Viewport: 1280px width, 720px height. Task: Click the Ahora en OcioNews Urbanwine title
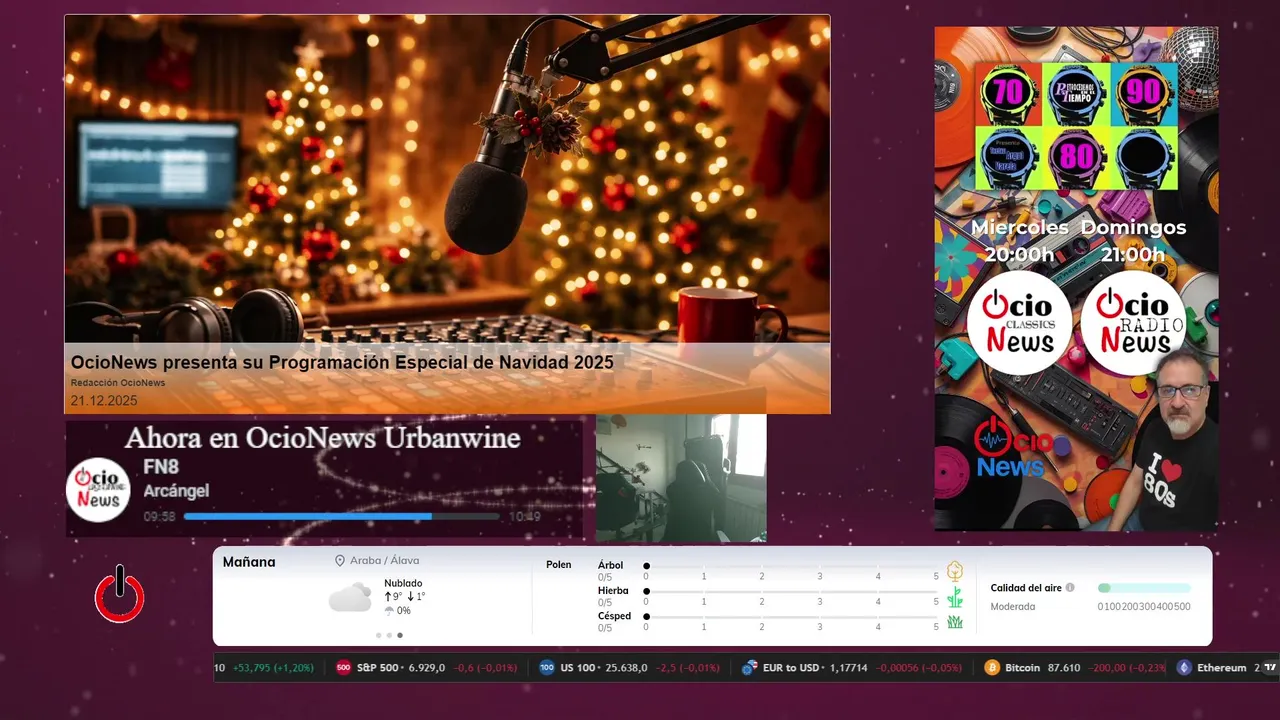(322, 438)
